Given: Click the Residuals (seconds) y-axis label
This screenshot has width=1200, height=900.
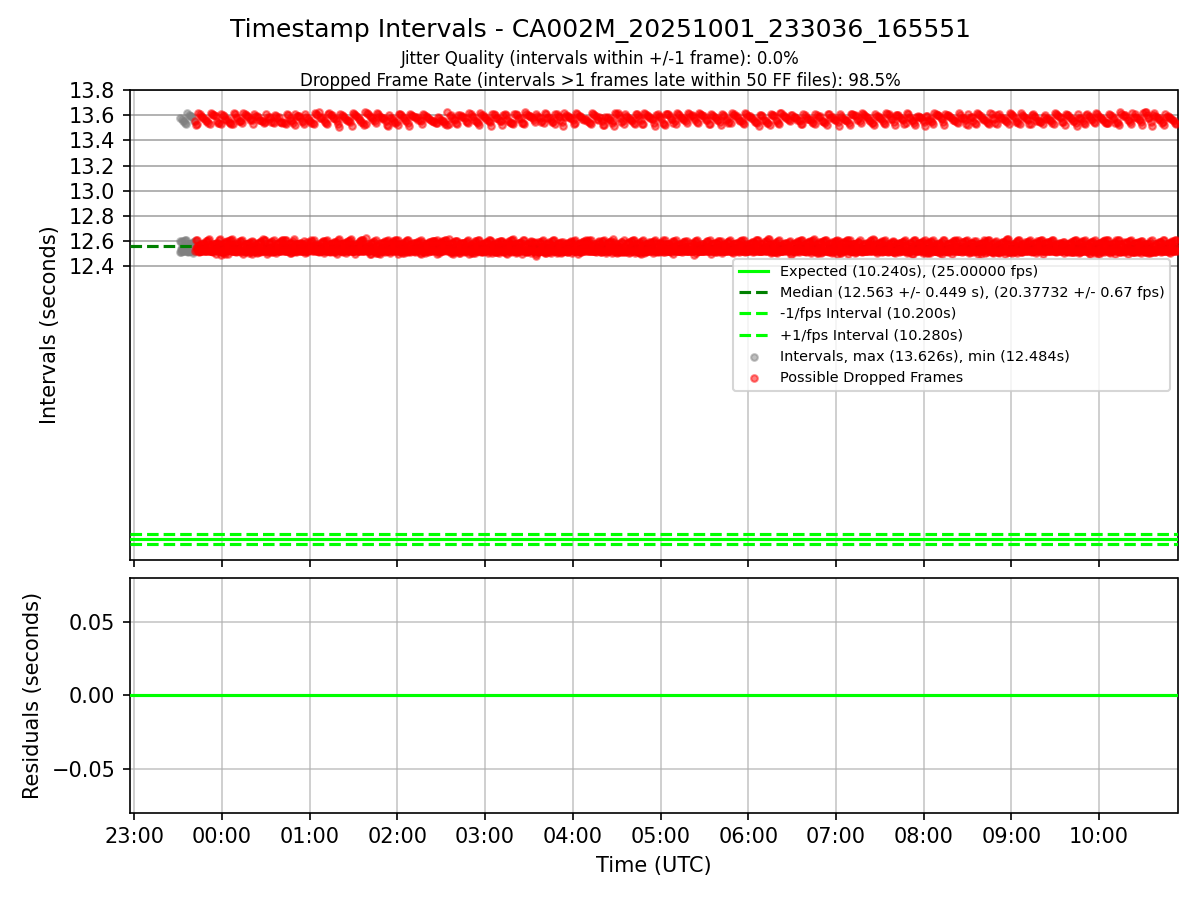Looking at the screenshot, I should click(x=31, y=696).
